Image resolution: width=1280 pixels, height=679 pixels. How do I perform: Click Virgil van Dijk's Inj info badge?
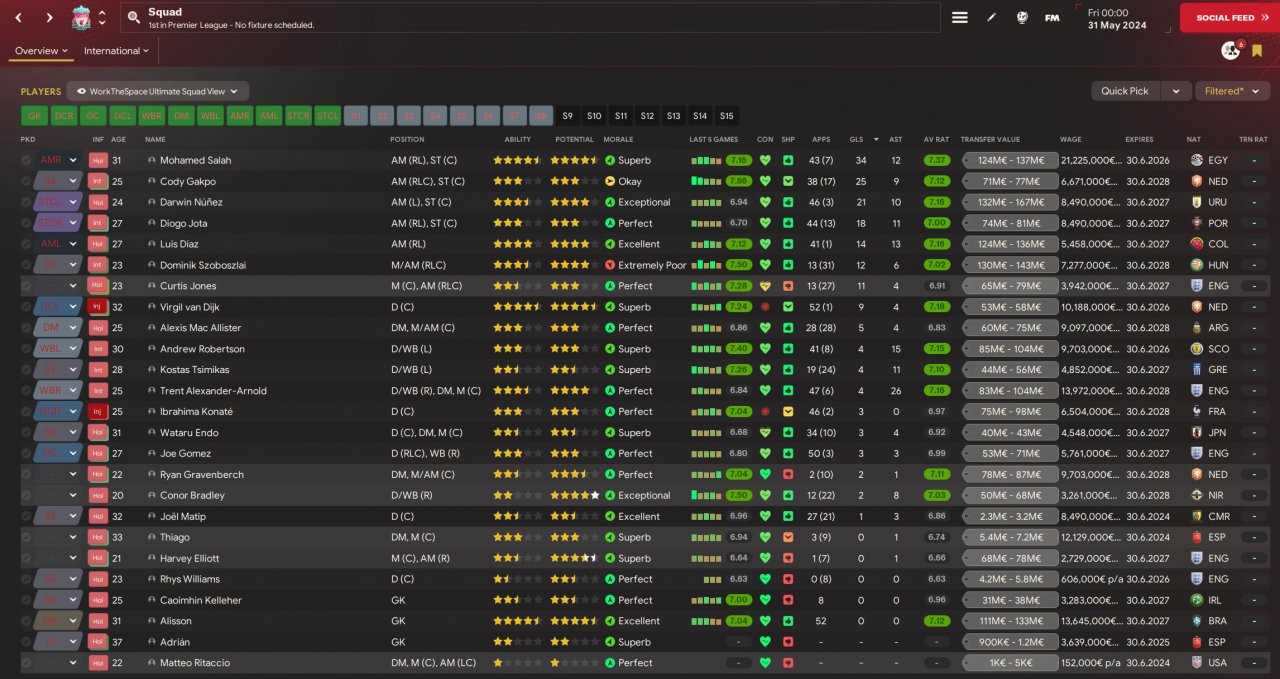click(x=98, y=307)
